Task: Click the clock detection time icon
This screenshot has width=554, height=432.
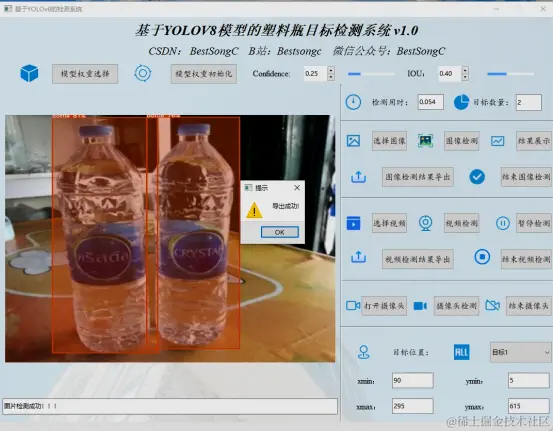Action: click(x=353, y=102)
